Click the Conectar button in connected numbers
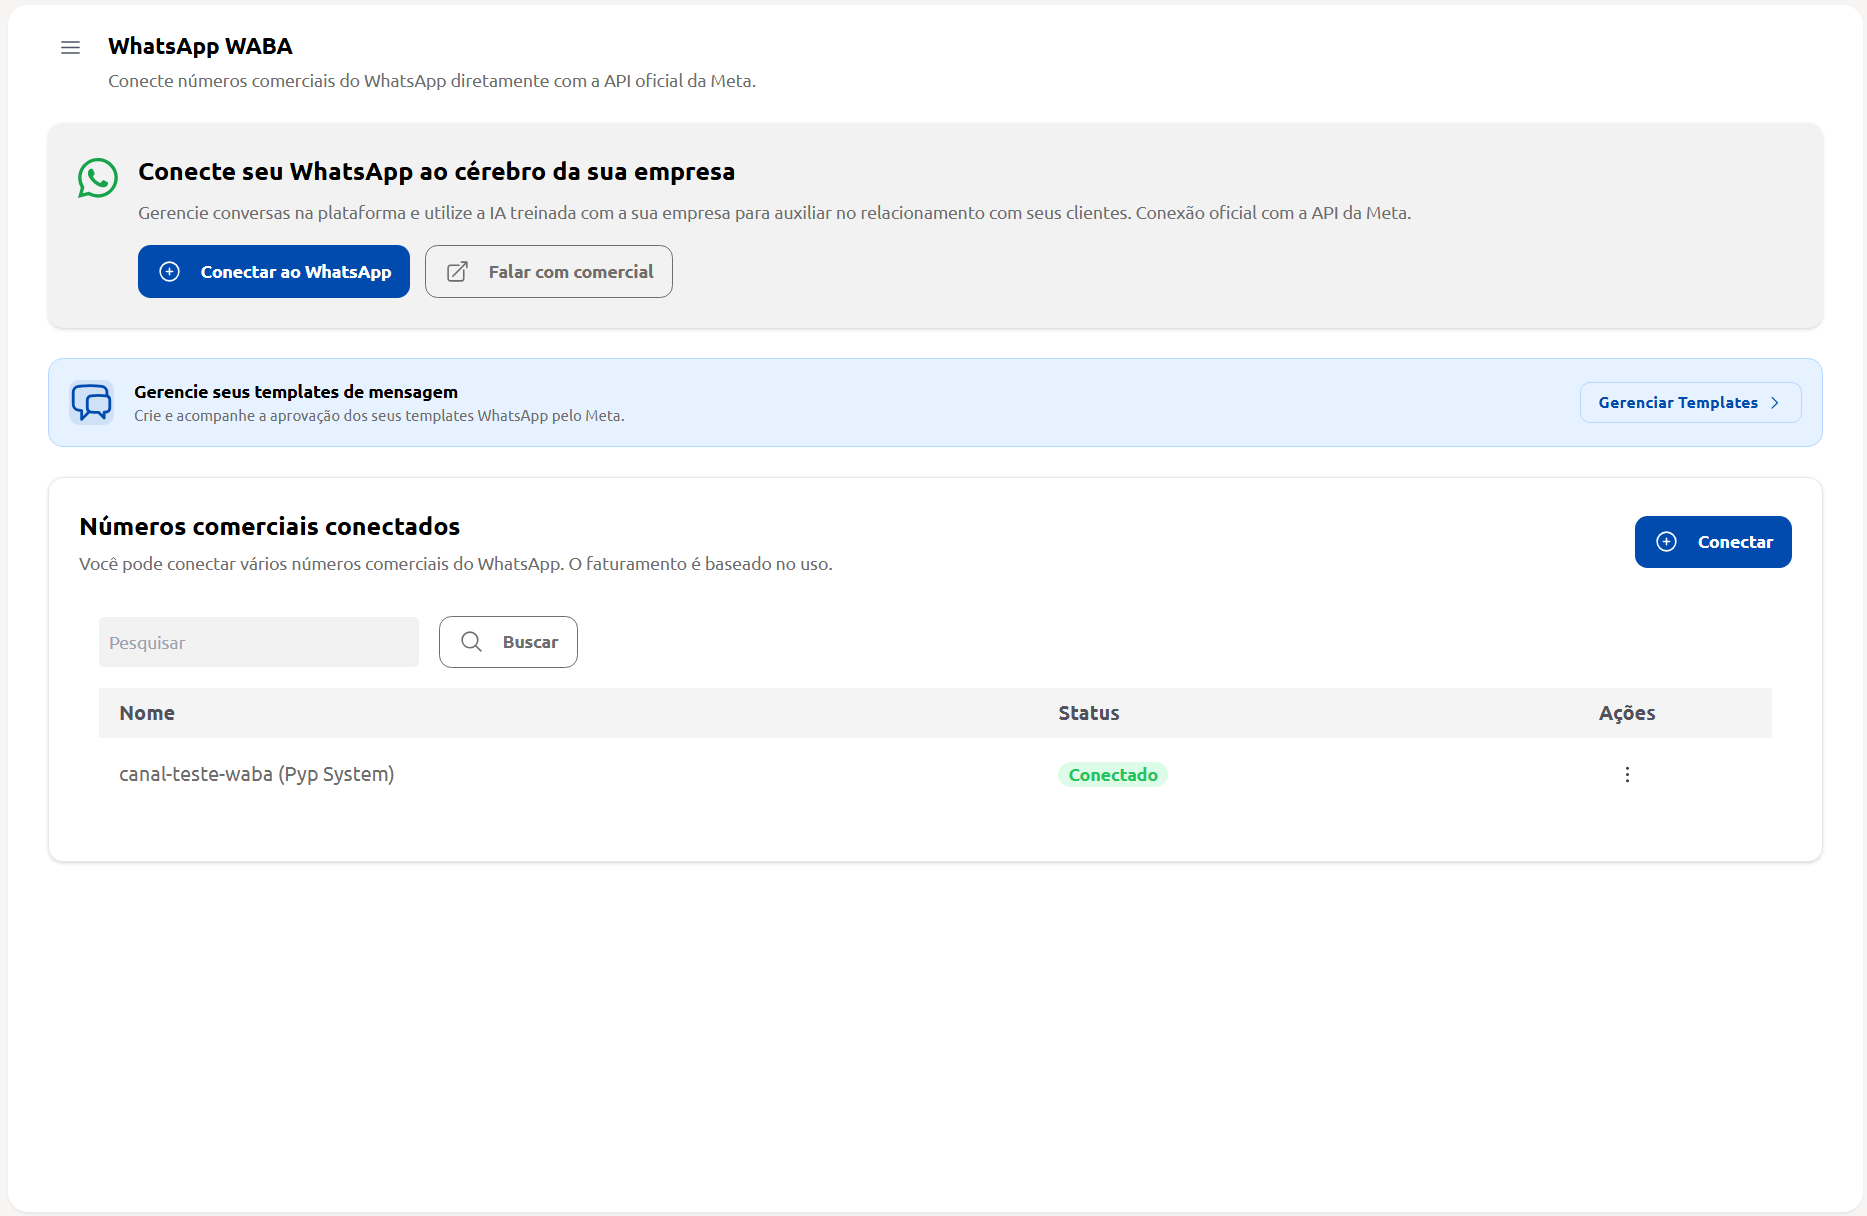1867x1216 pixels. 1713,542
